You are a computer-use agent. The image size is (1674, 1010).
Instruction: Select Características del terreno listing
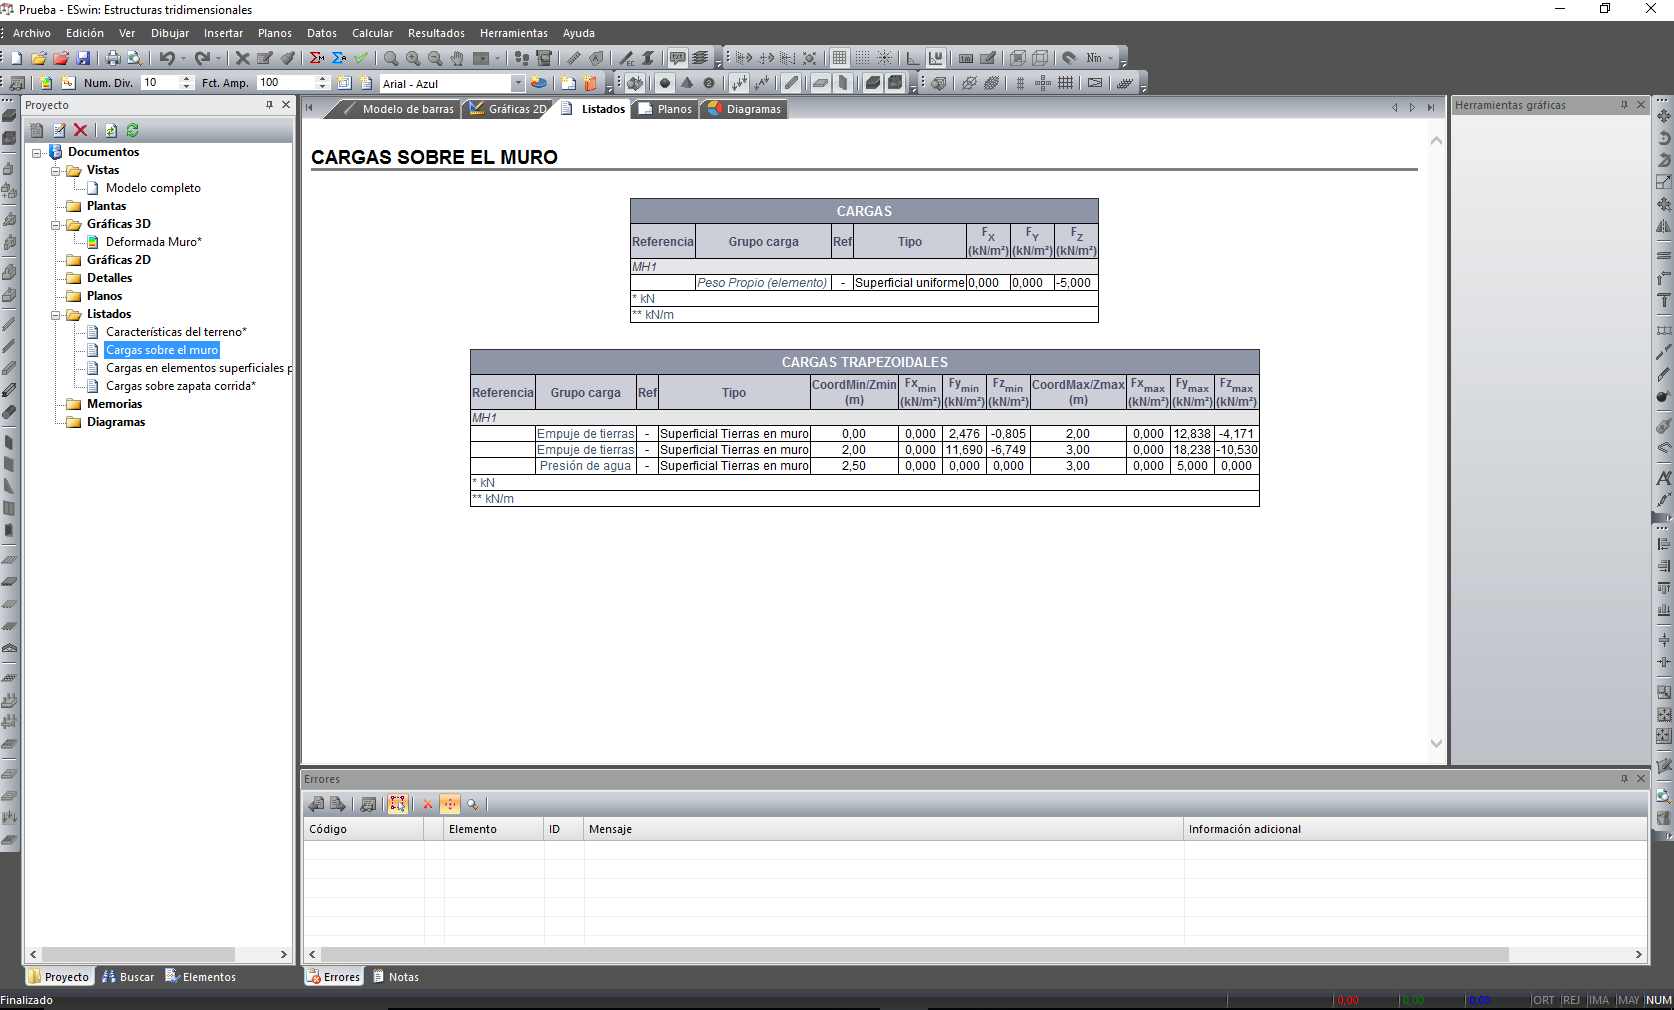(x=176, y=332)
